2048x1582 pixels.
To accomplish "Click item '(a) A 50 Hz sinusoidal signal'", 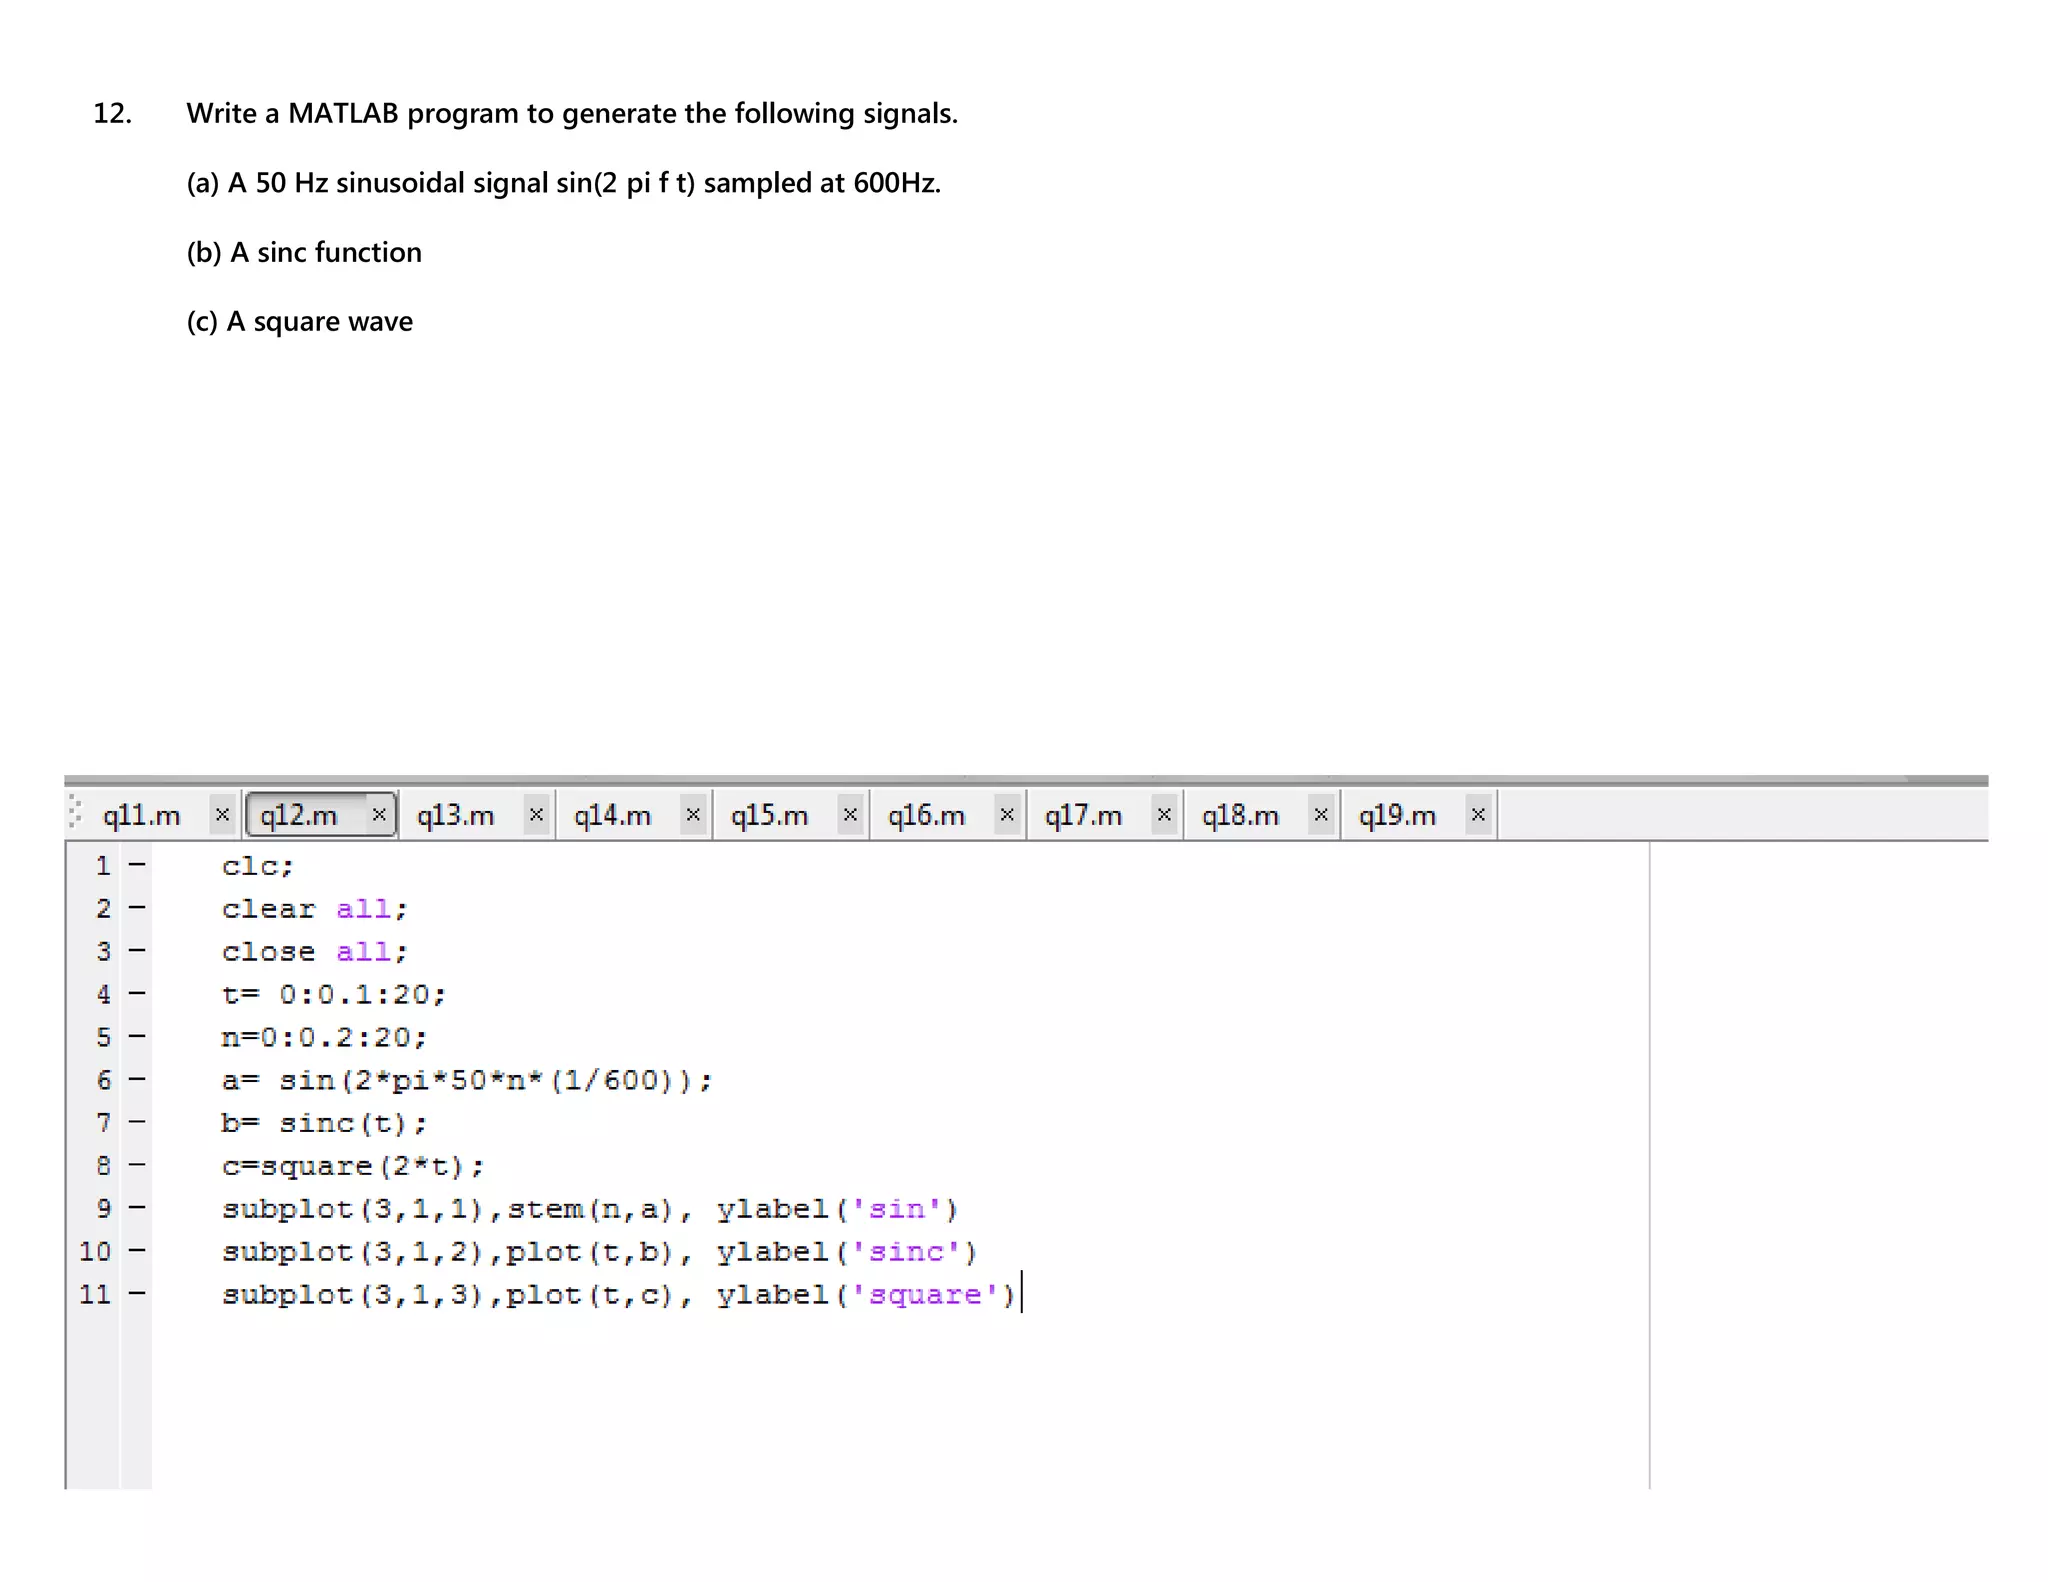I will tap(367, 183).
